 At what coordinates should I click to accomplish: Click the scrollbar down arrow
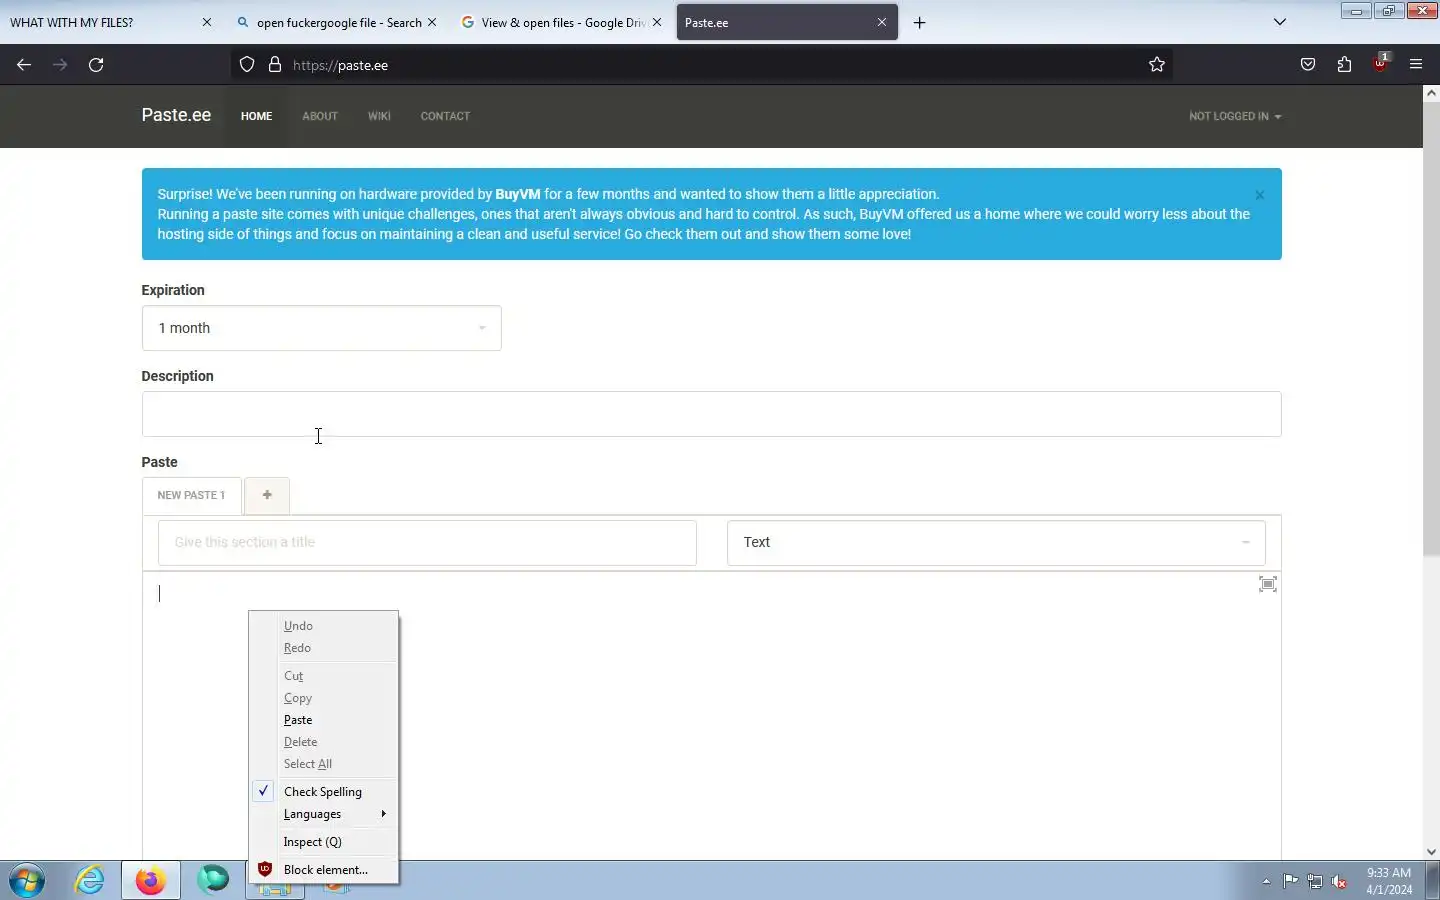[1431, 852]
